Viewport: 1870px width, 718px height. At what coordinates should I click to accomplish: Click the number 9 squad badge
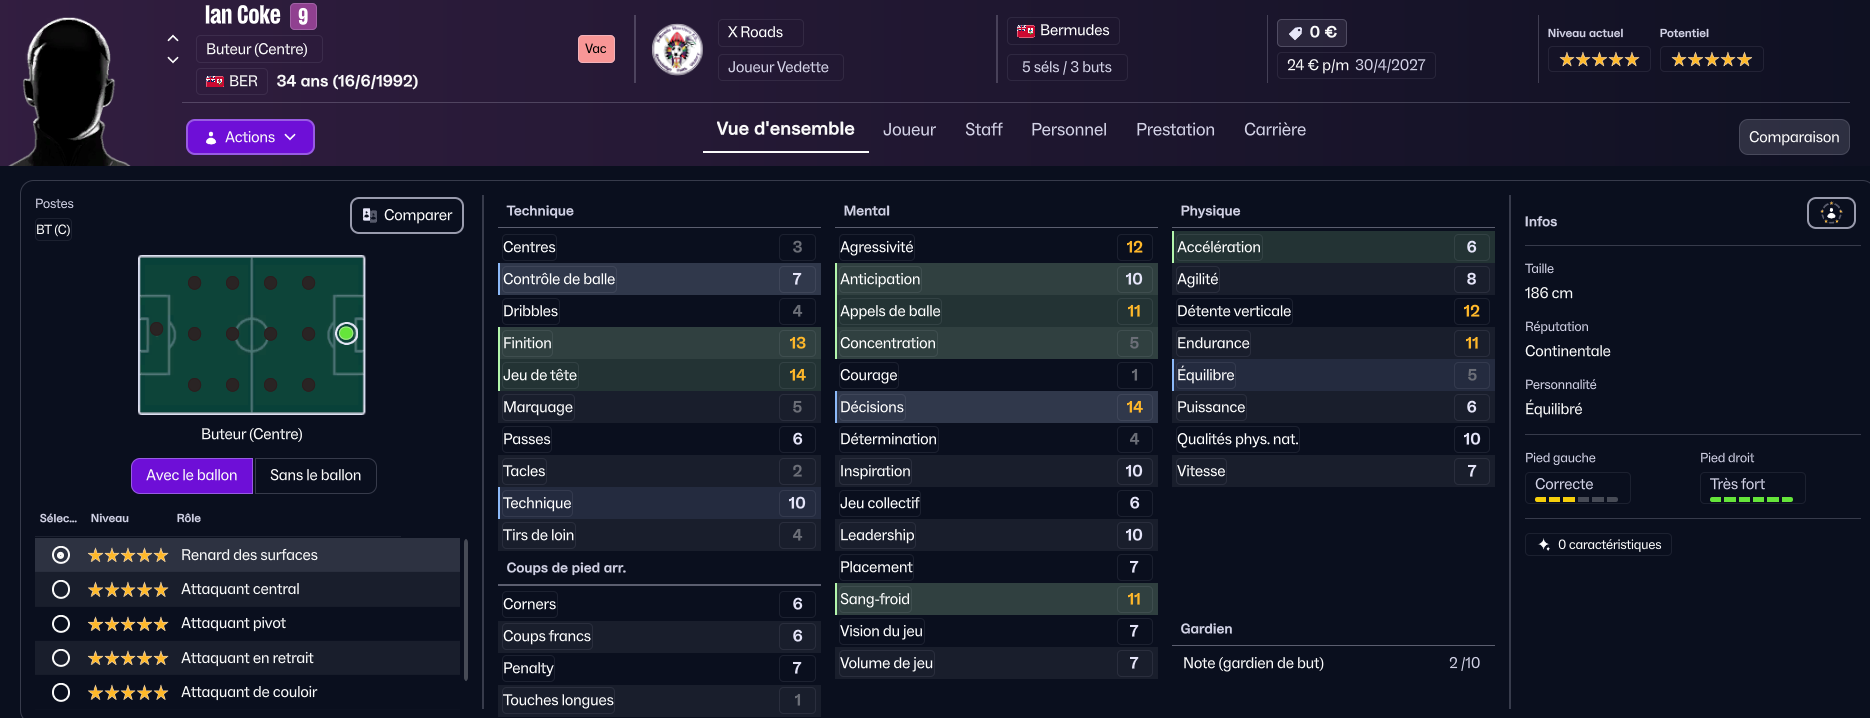303,16
